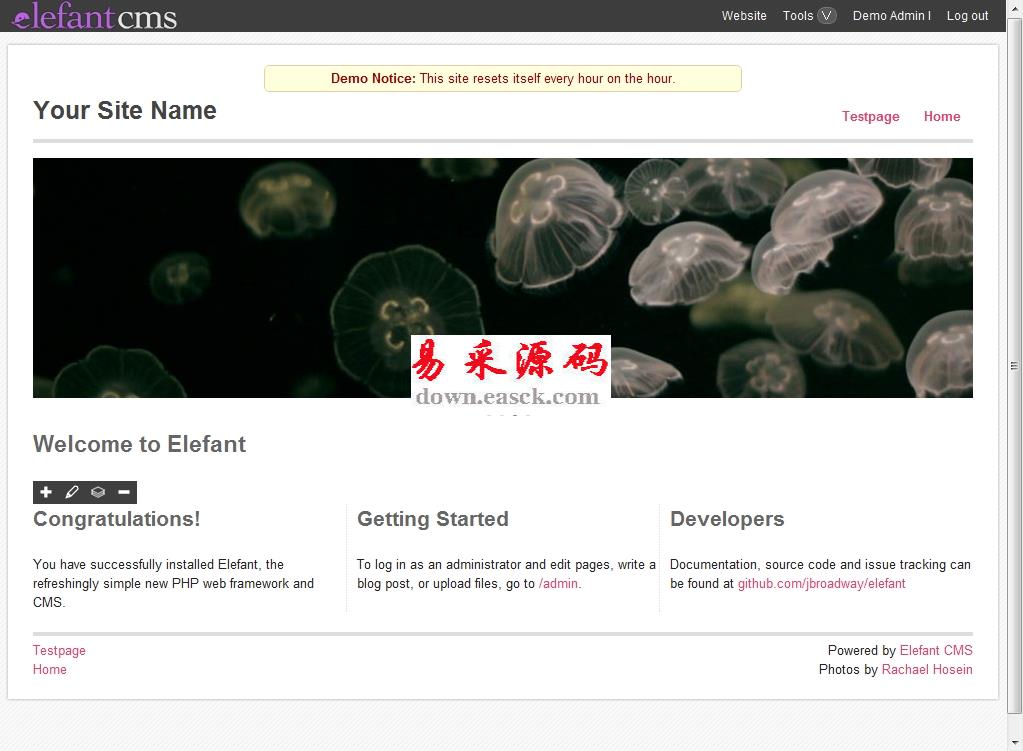Click the vertical scrollbar grip
The width and height of the screenshot is (1023, 751).
click(1014, 366)
